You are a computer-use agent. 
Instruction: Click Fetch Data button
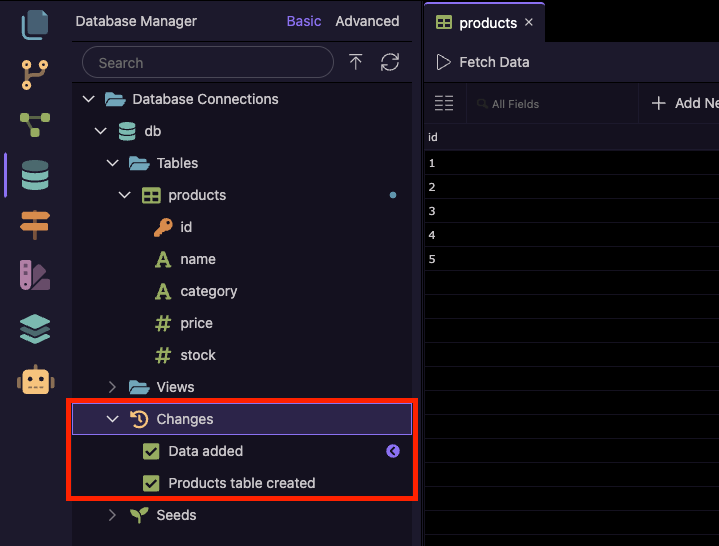[483, 62]
